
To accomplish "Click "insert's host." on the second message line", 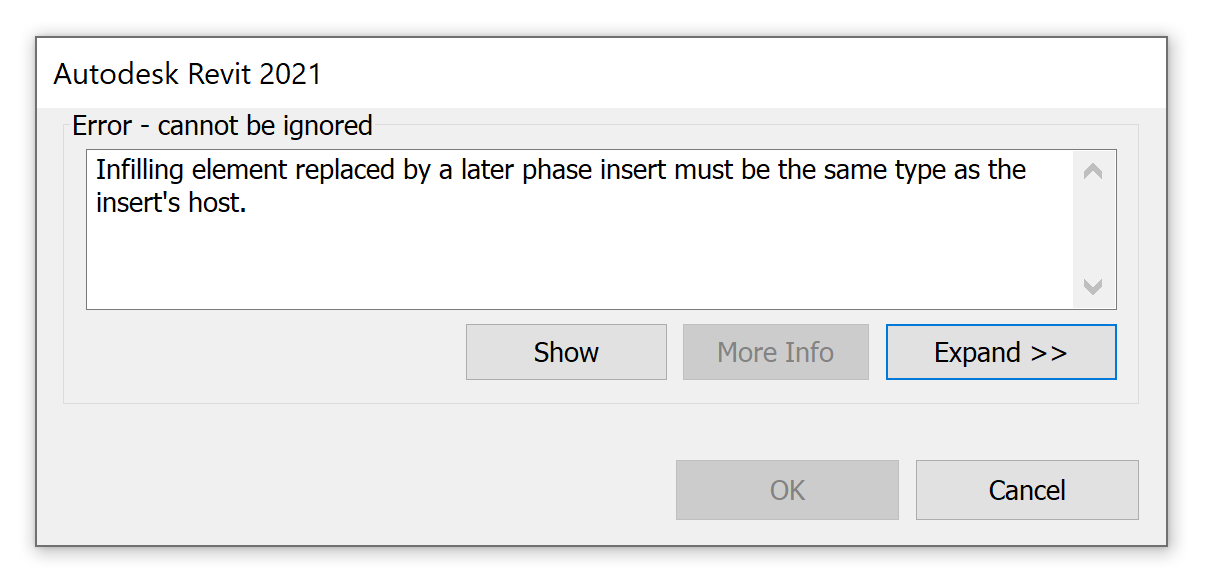I will [x=171, y=203].
